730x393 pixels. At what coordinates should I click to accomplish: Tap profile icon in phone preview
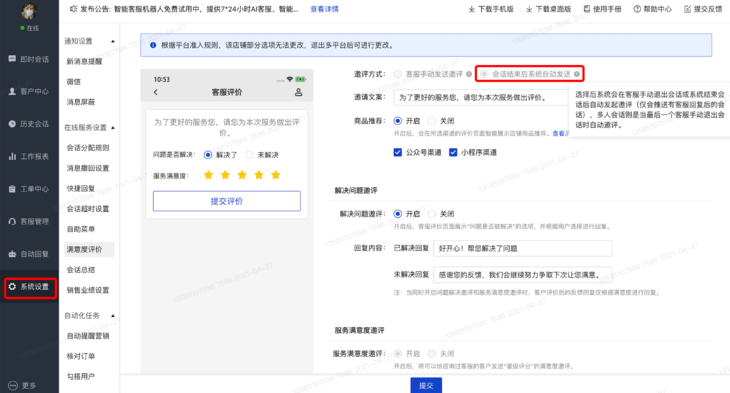tap(298, 92)
